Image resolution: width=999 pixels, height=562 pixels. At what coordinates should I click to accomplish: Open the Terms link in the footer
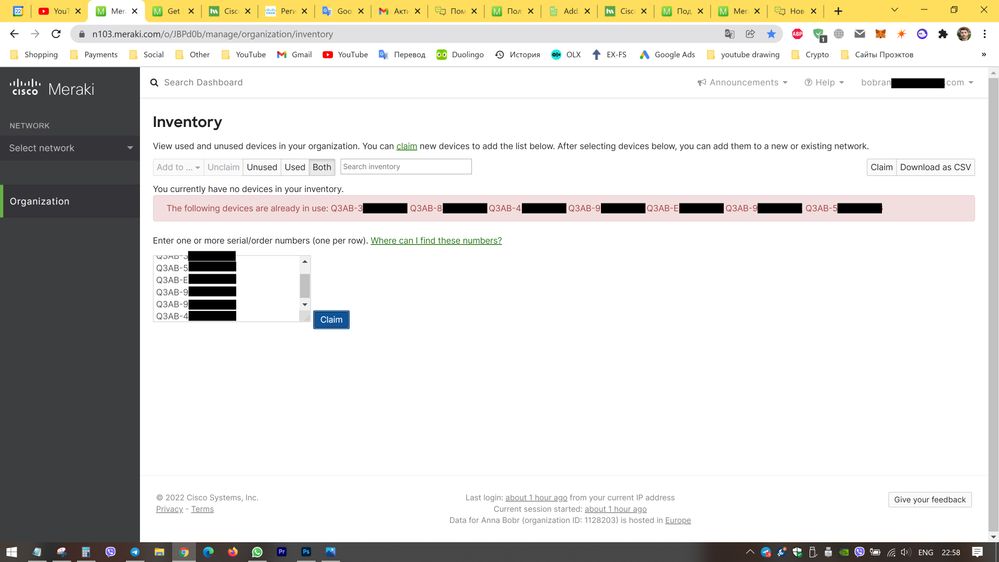coord(203,509)
